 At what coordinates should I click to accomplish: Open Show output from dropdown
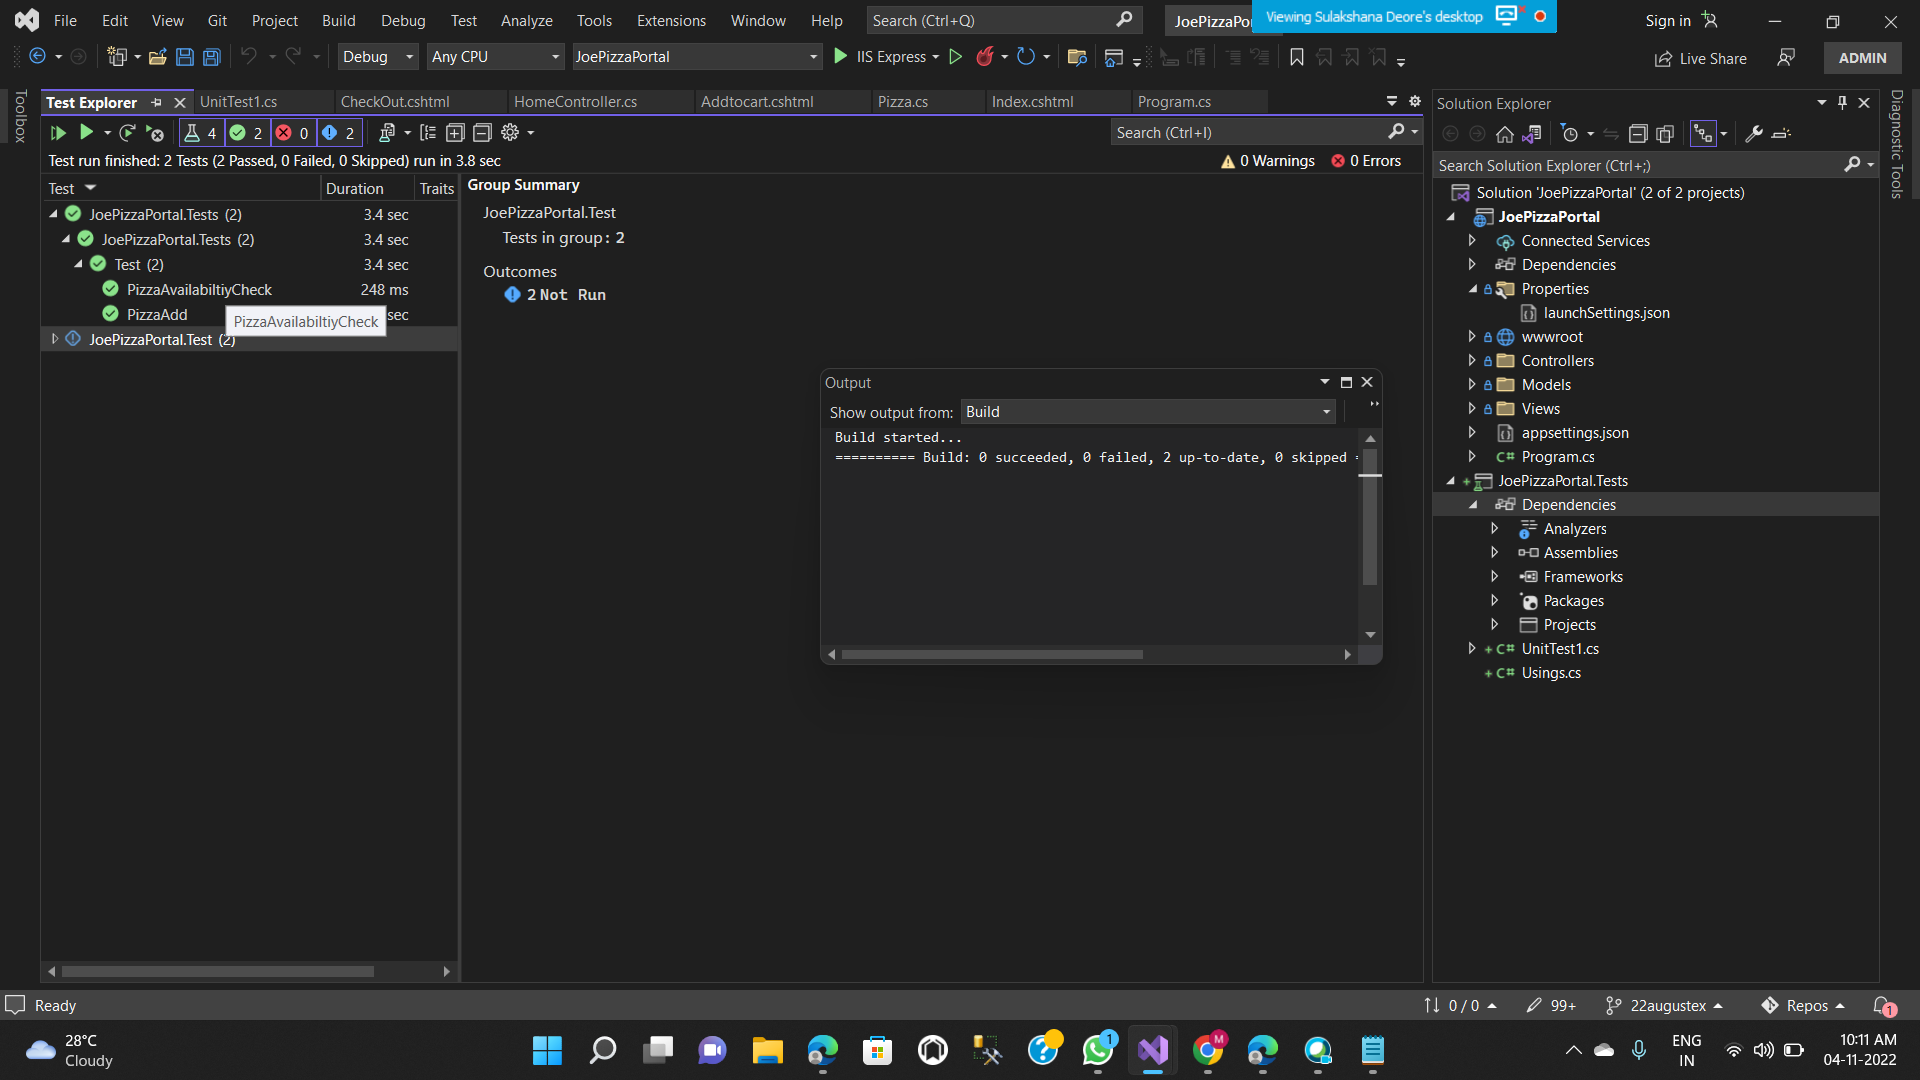point(1148,412)
